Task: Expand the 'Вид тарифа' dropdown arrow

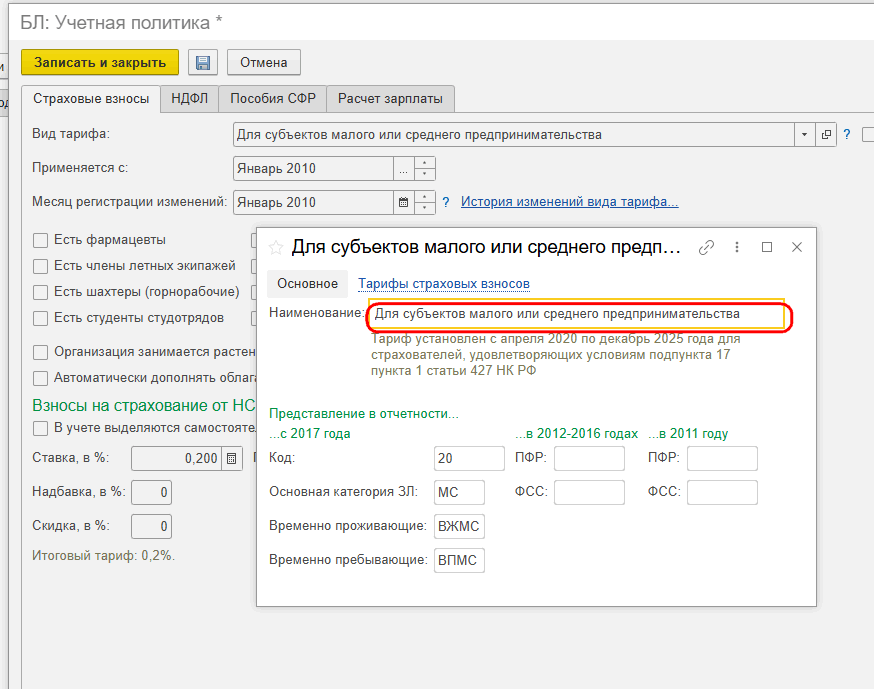Action: (x=804, y=134)
